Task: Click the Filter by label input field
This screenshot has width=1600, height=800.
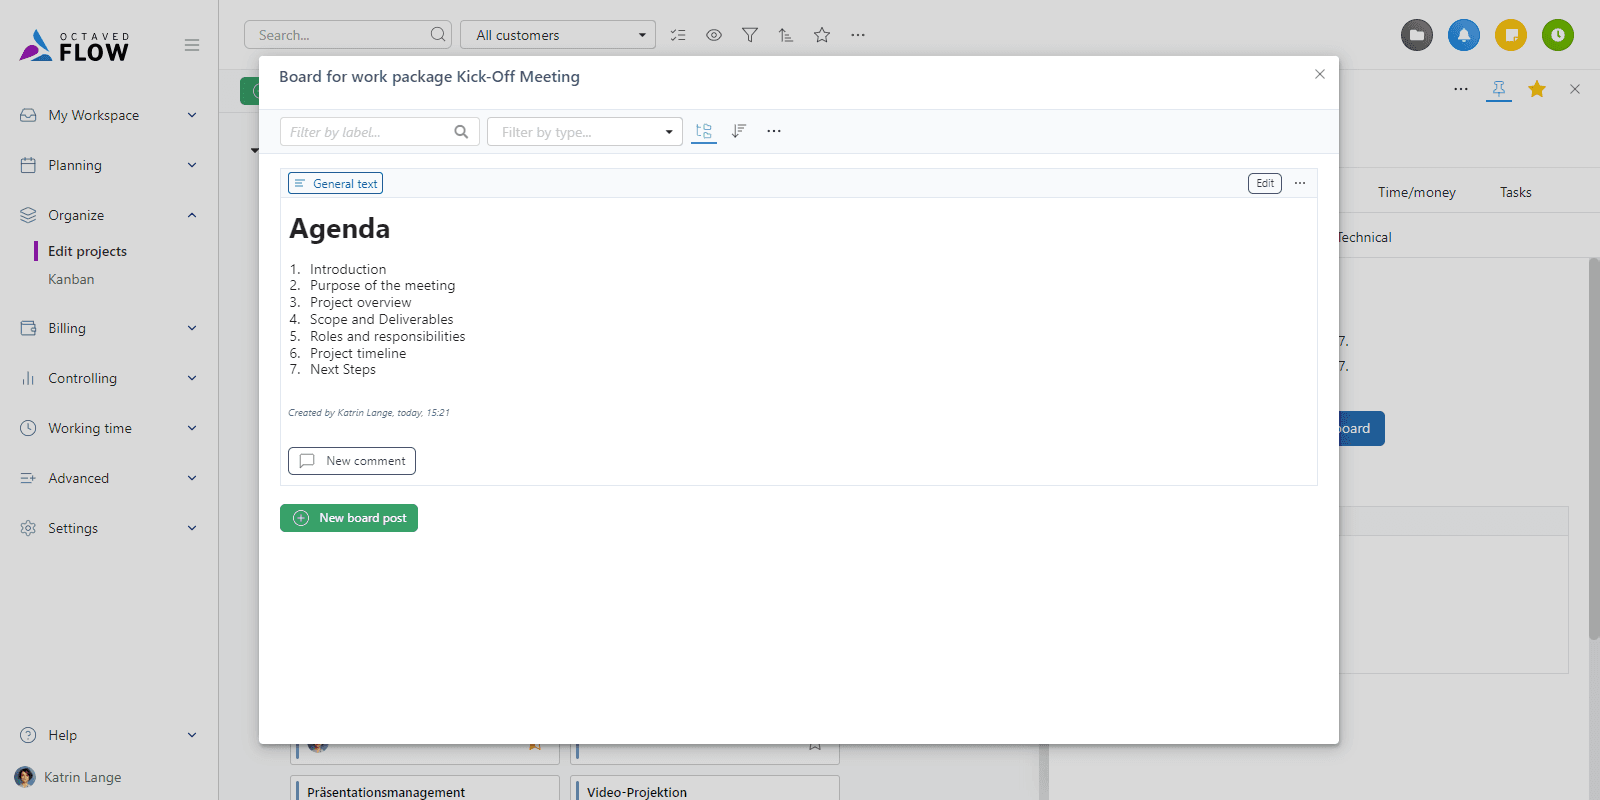Action: [368, 132]
